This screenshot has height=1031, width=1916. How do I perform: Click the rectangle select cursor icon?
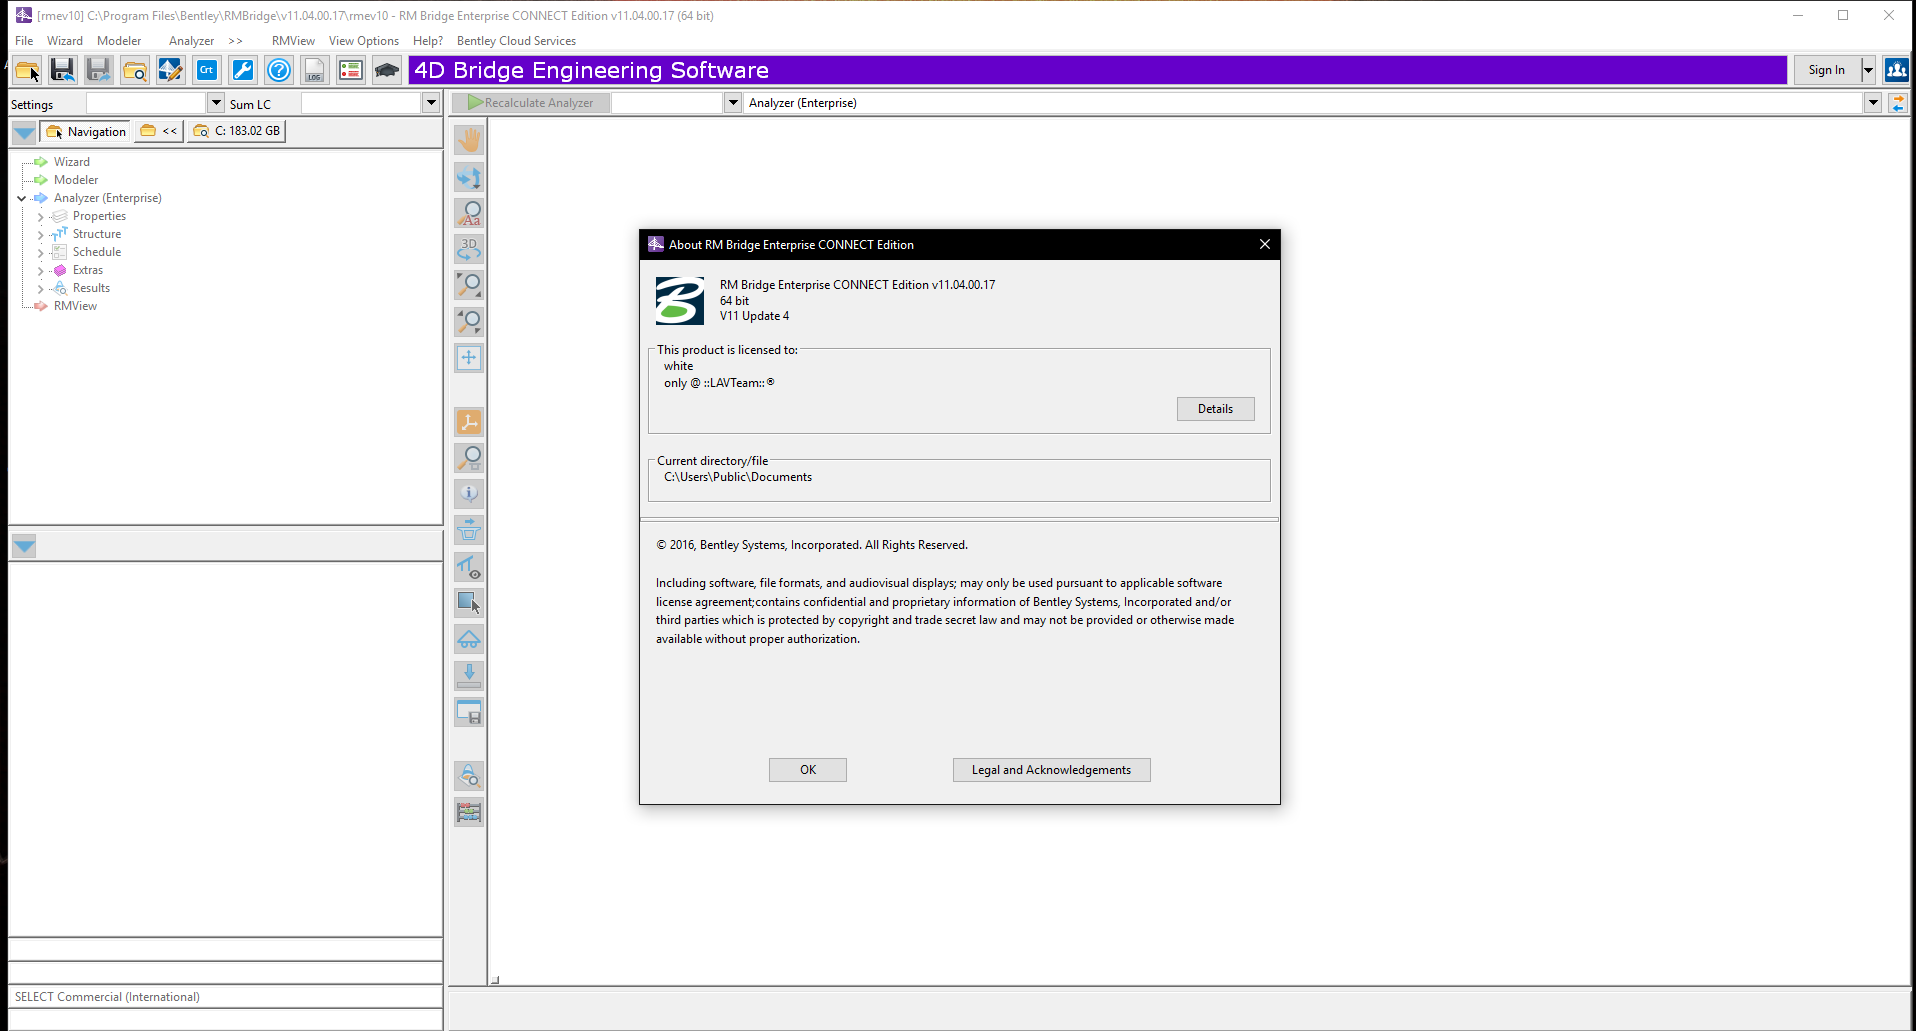tap(469, 602)
